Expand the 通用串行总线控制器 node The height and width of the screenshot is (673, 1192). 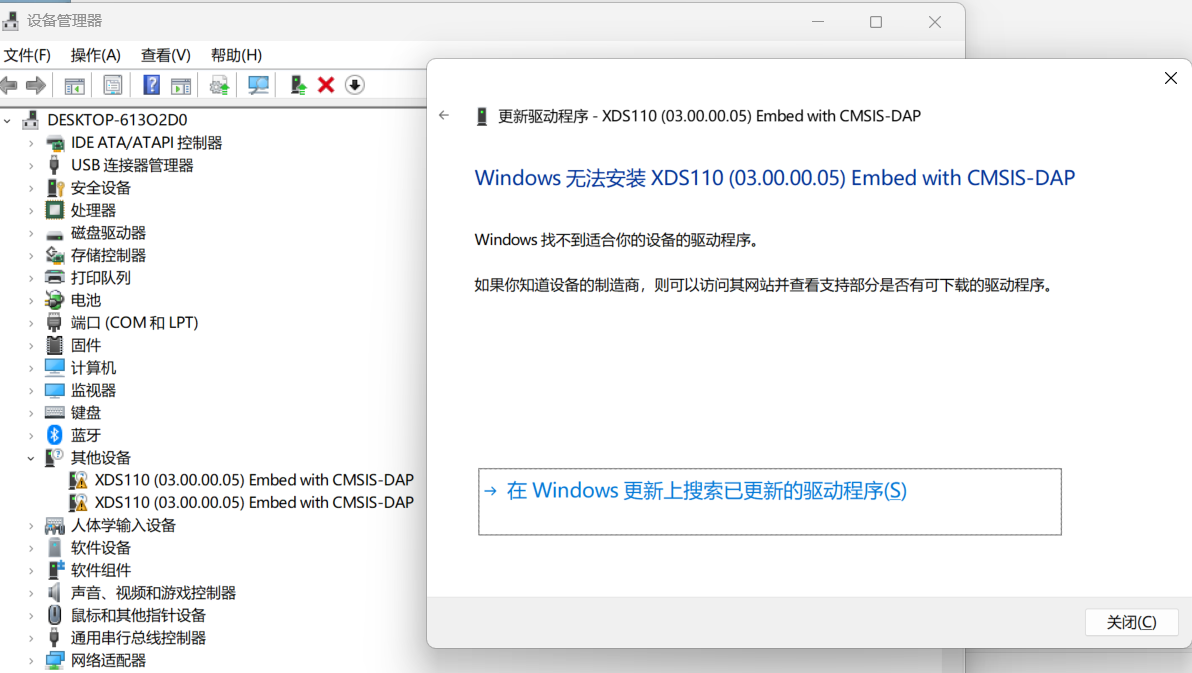point(31,637)
